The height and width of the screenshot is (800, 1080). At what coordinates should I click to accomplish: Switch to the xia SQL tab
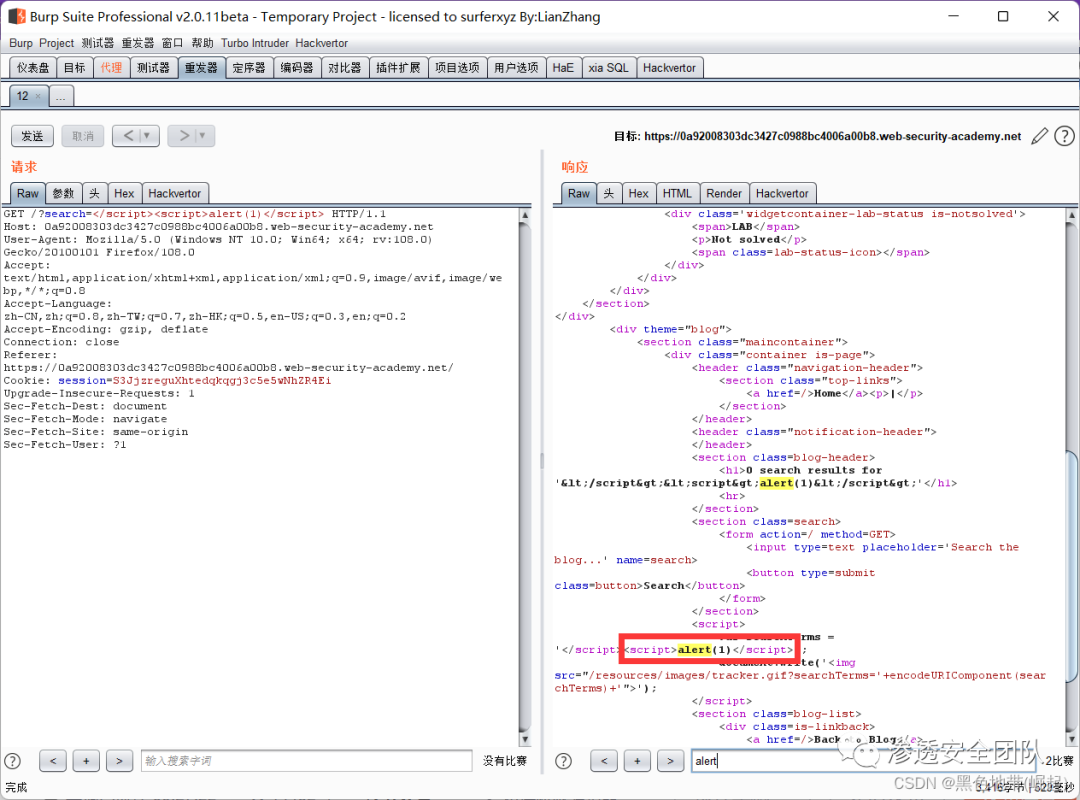click(x=608, y=68)
